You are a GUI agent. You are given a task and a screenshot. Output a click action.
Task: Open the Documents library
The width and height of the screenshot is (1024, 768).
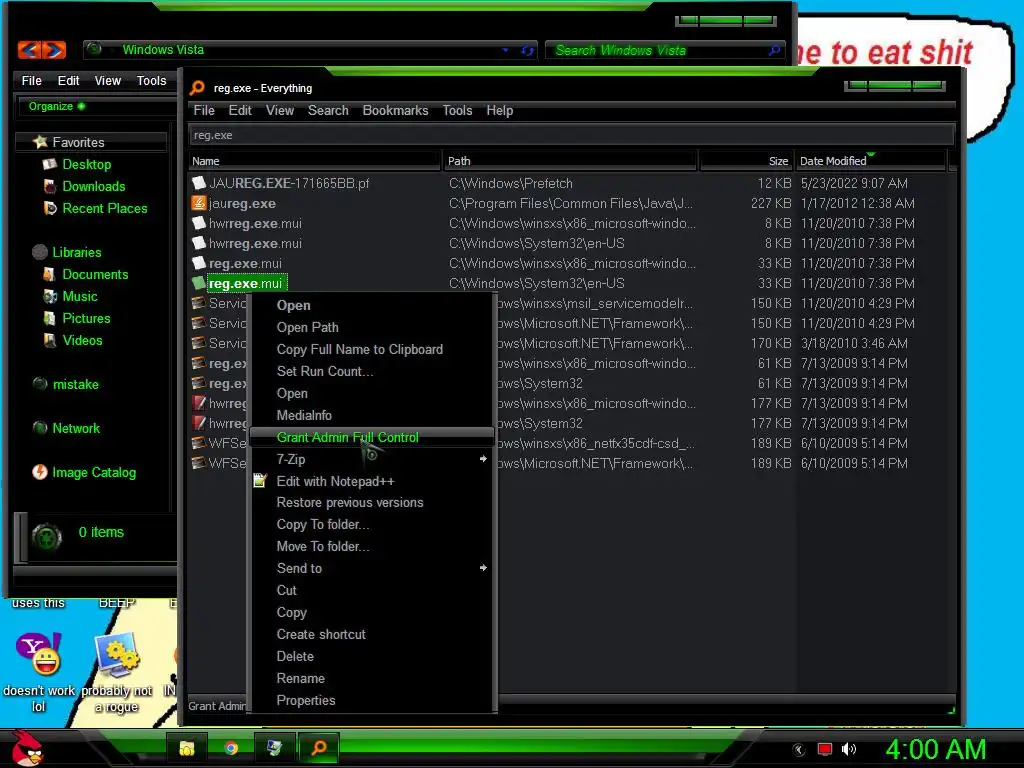click(95, 275)
